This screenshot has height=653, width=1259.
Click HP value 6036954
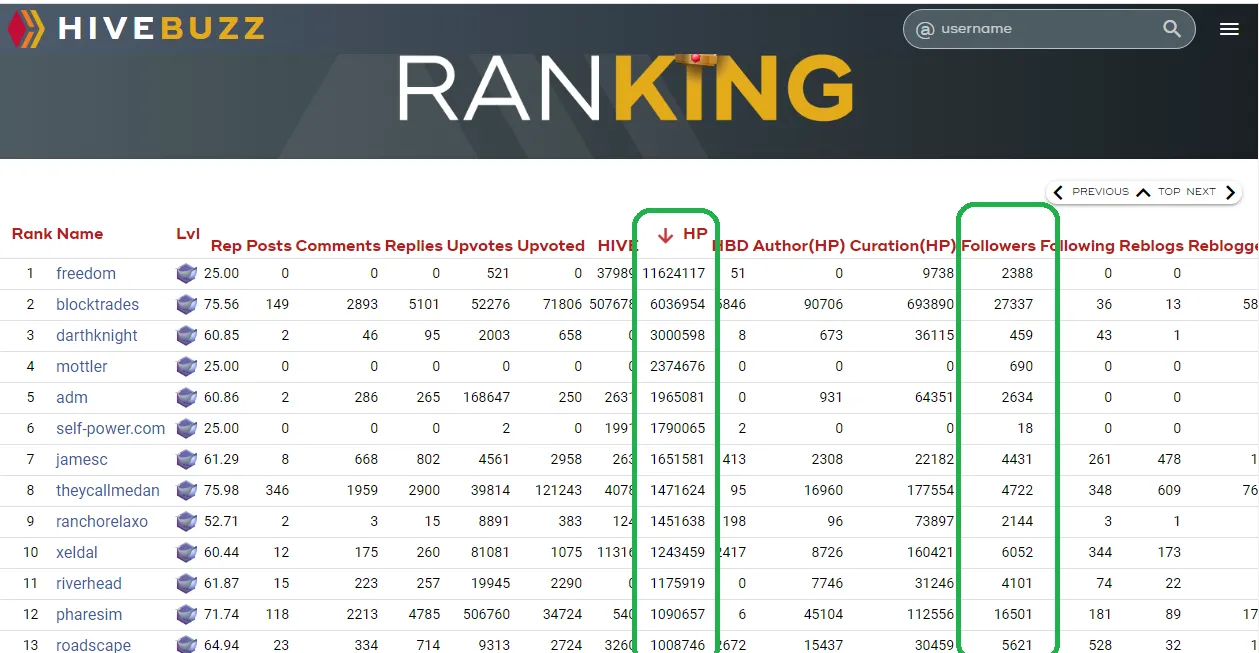tap(678, 304)
